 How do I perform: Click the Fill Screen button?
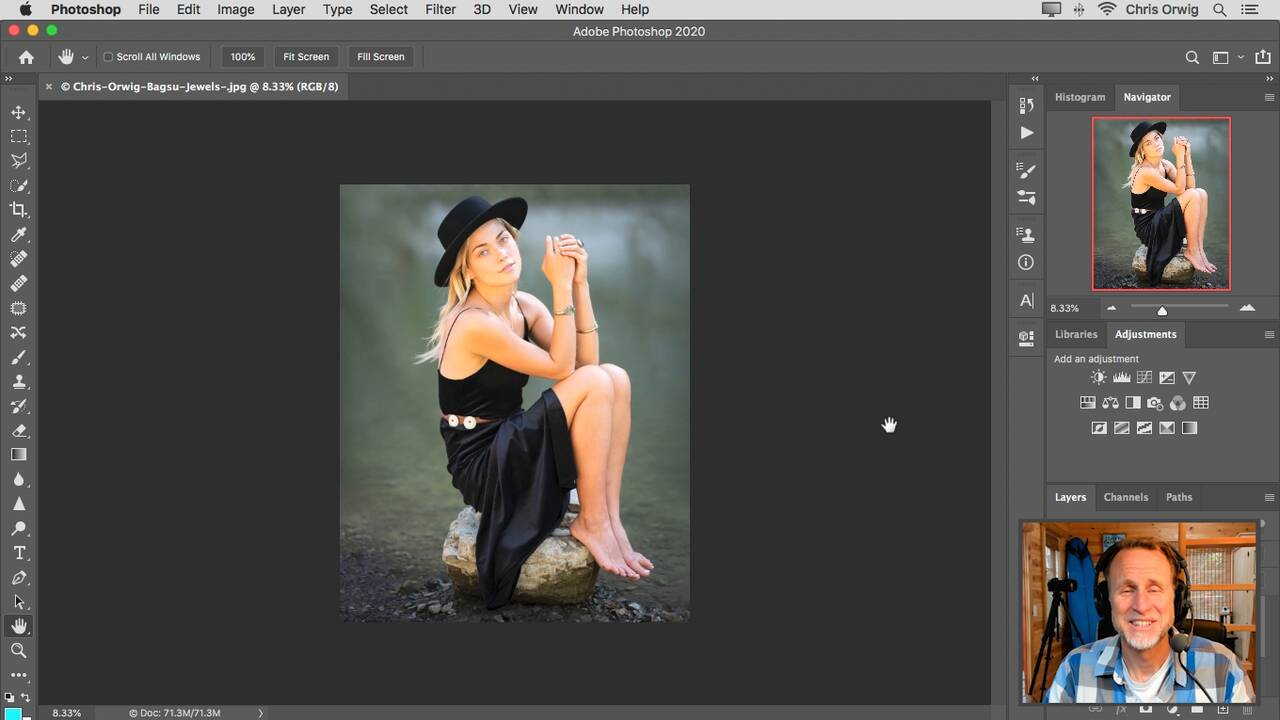click(381, 57)
